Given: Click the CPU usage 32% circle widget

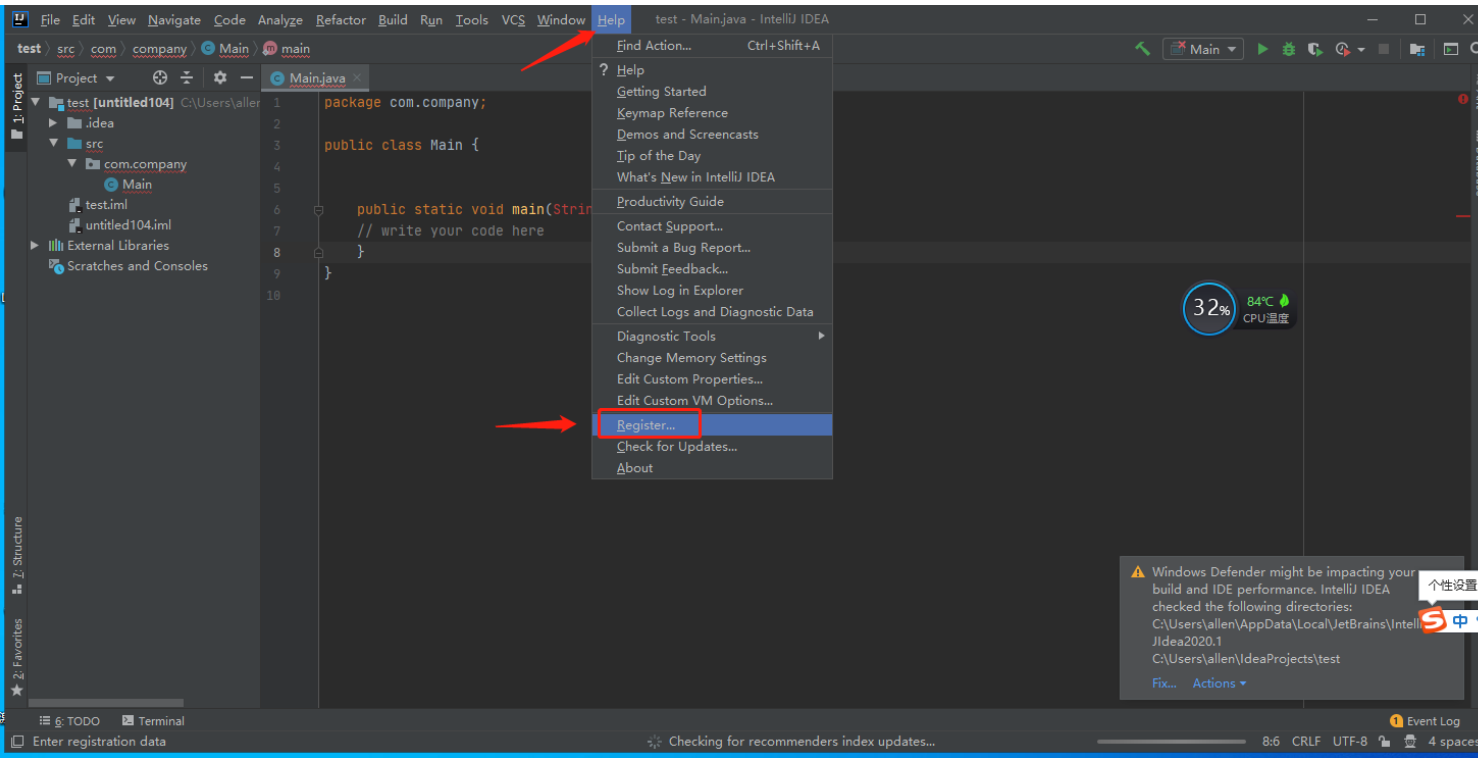Looking at the screenshot, I should [1210, 308].
